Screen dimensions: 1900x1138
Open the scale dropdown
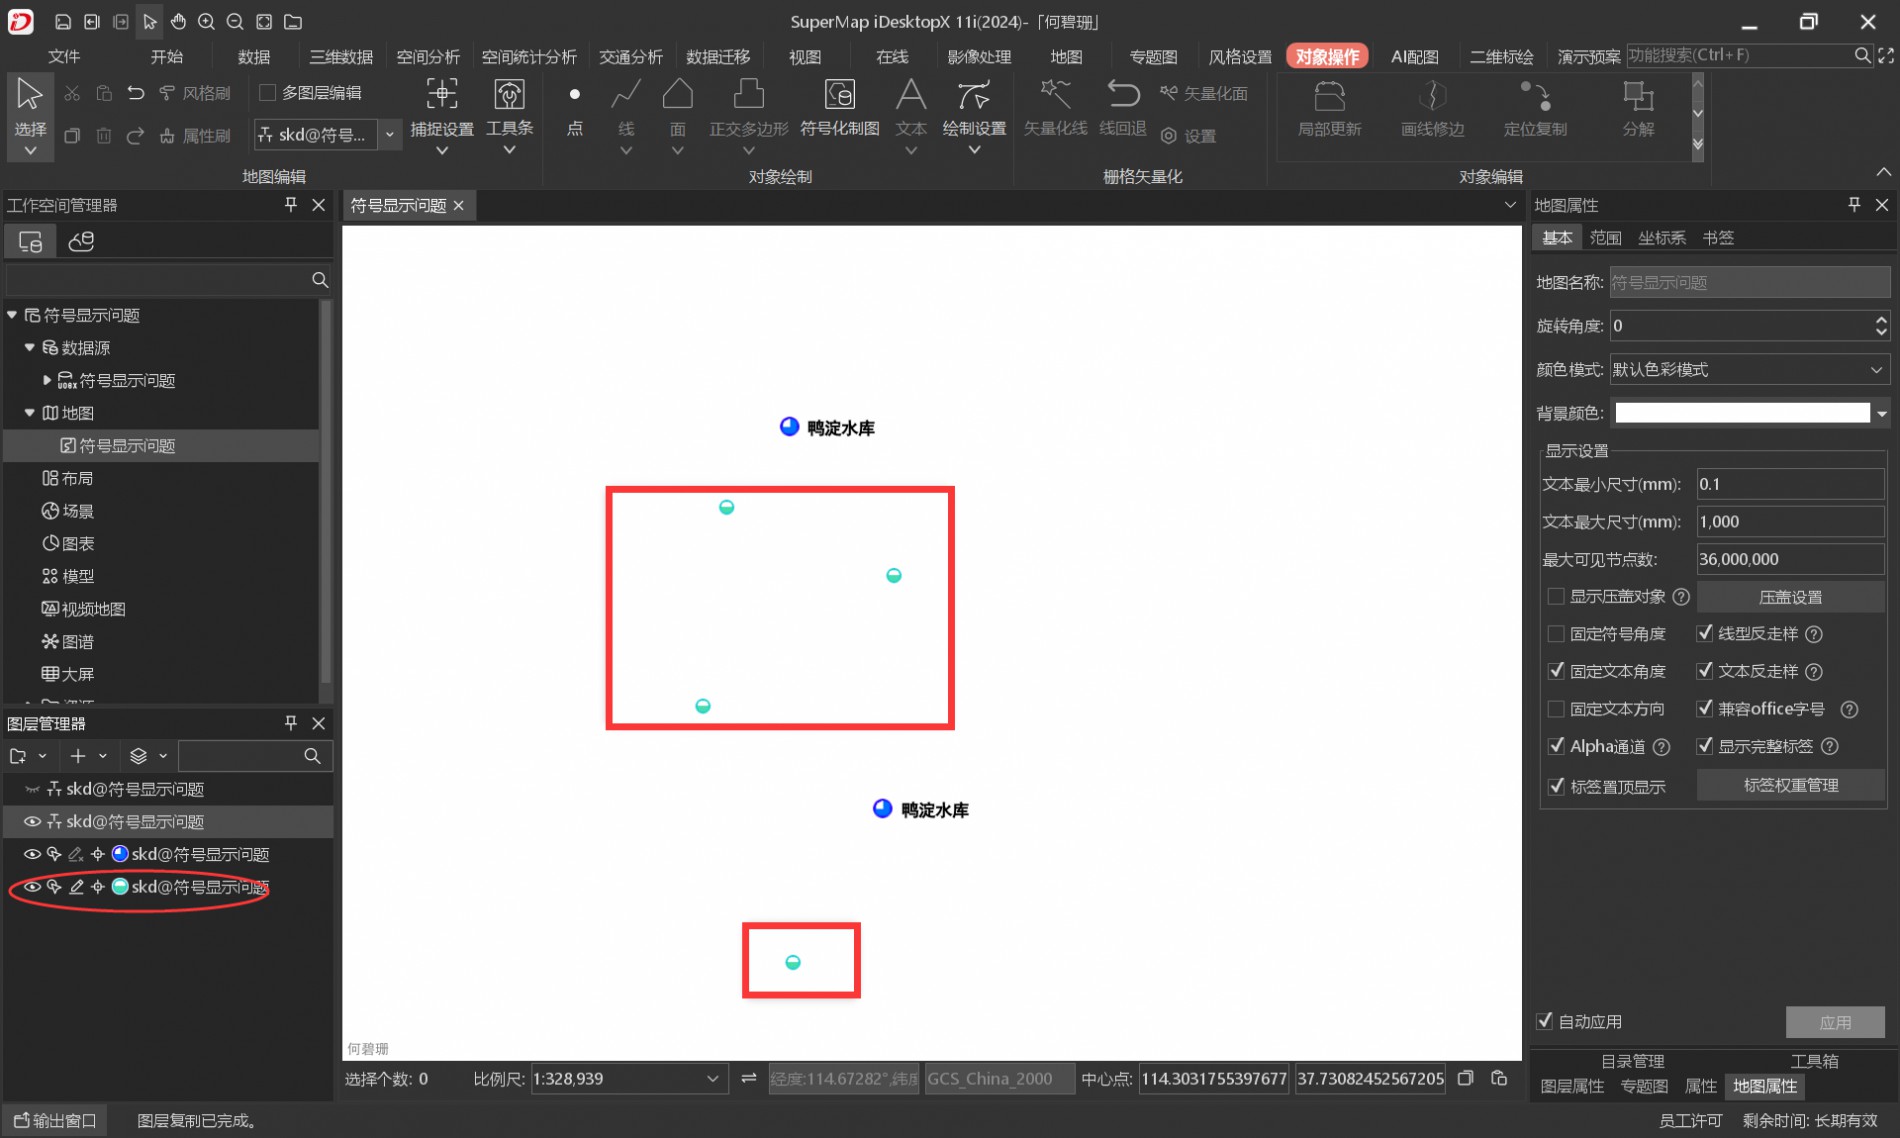[712, 1078]
